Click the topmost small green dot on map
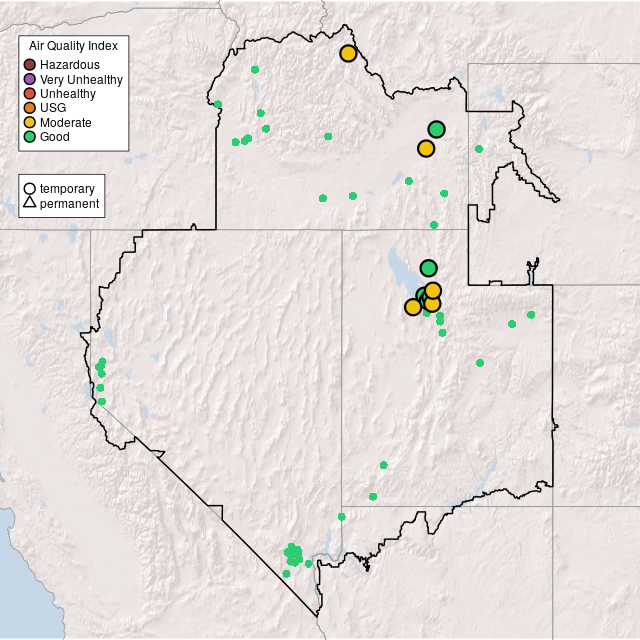This screenshot has height=640, width=640. 255,69
